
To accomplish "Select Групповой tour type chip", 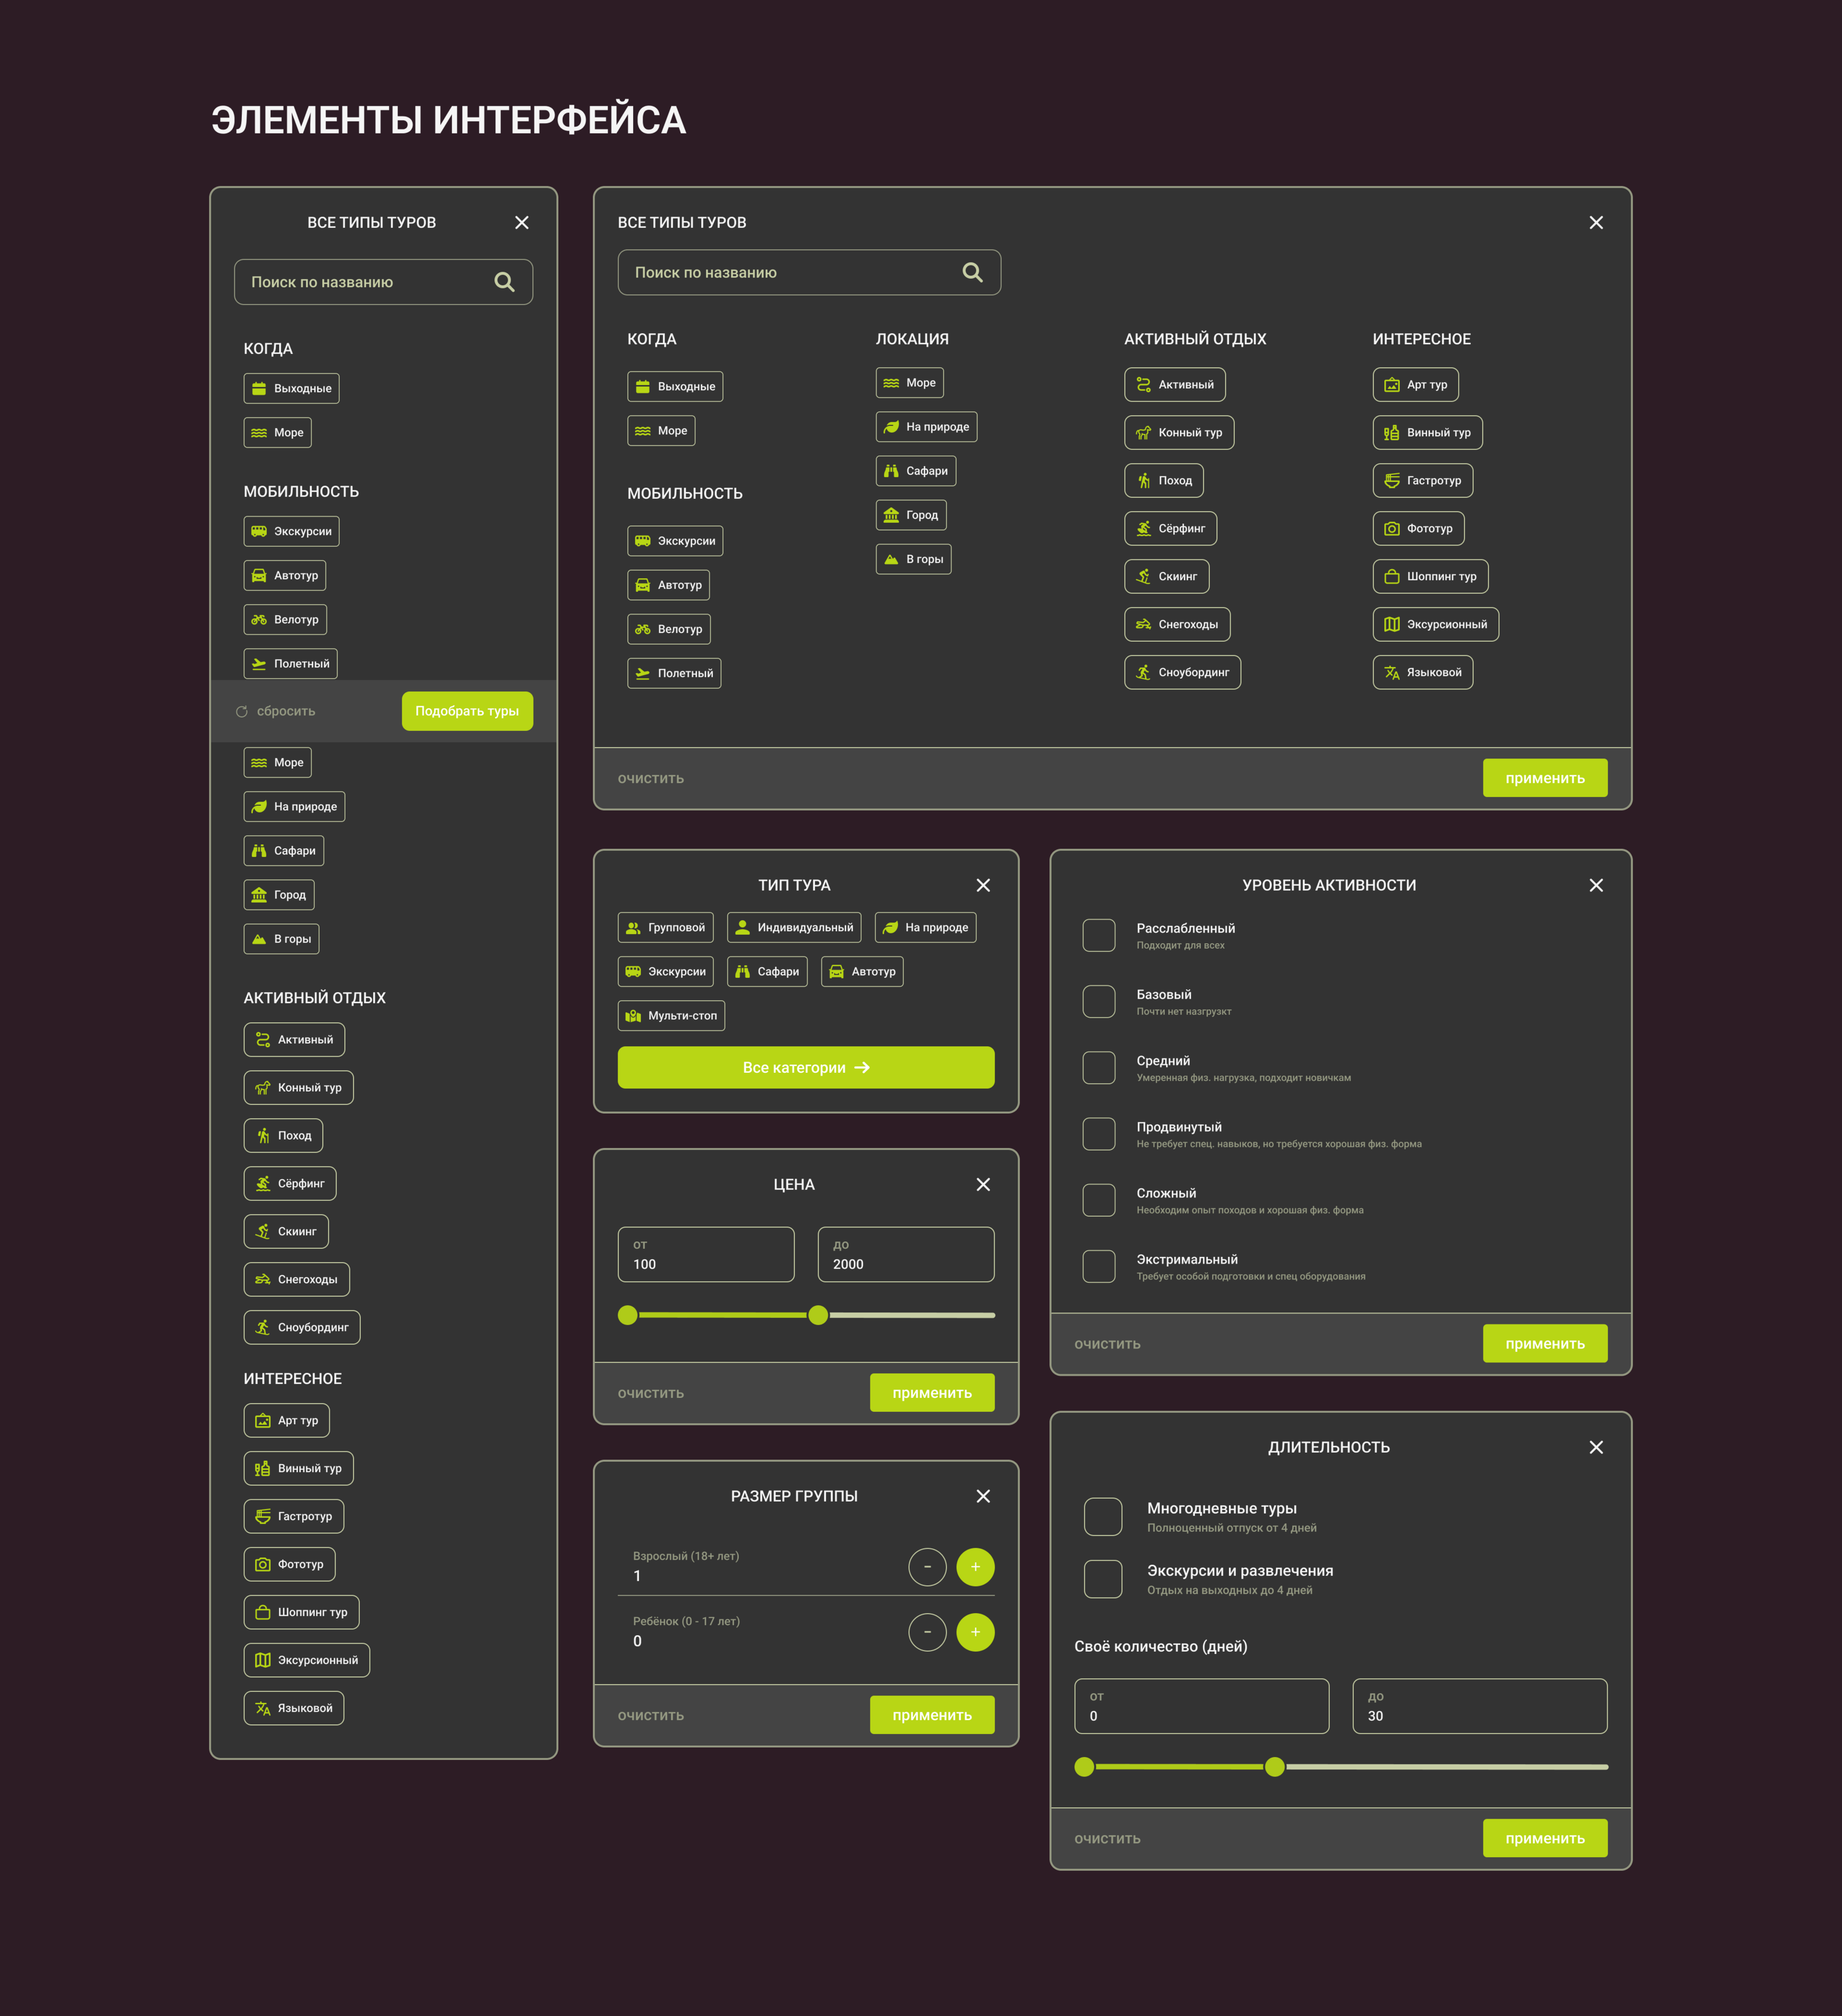I will (x=666, y=927).
